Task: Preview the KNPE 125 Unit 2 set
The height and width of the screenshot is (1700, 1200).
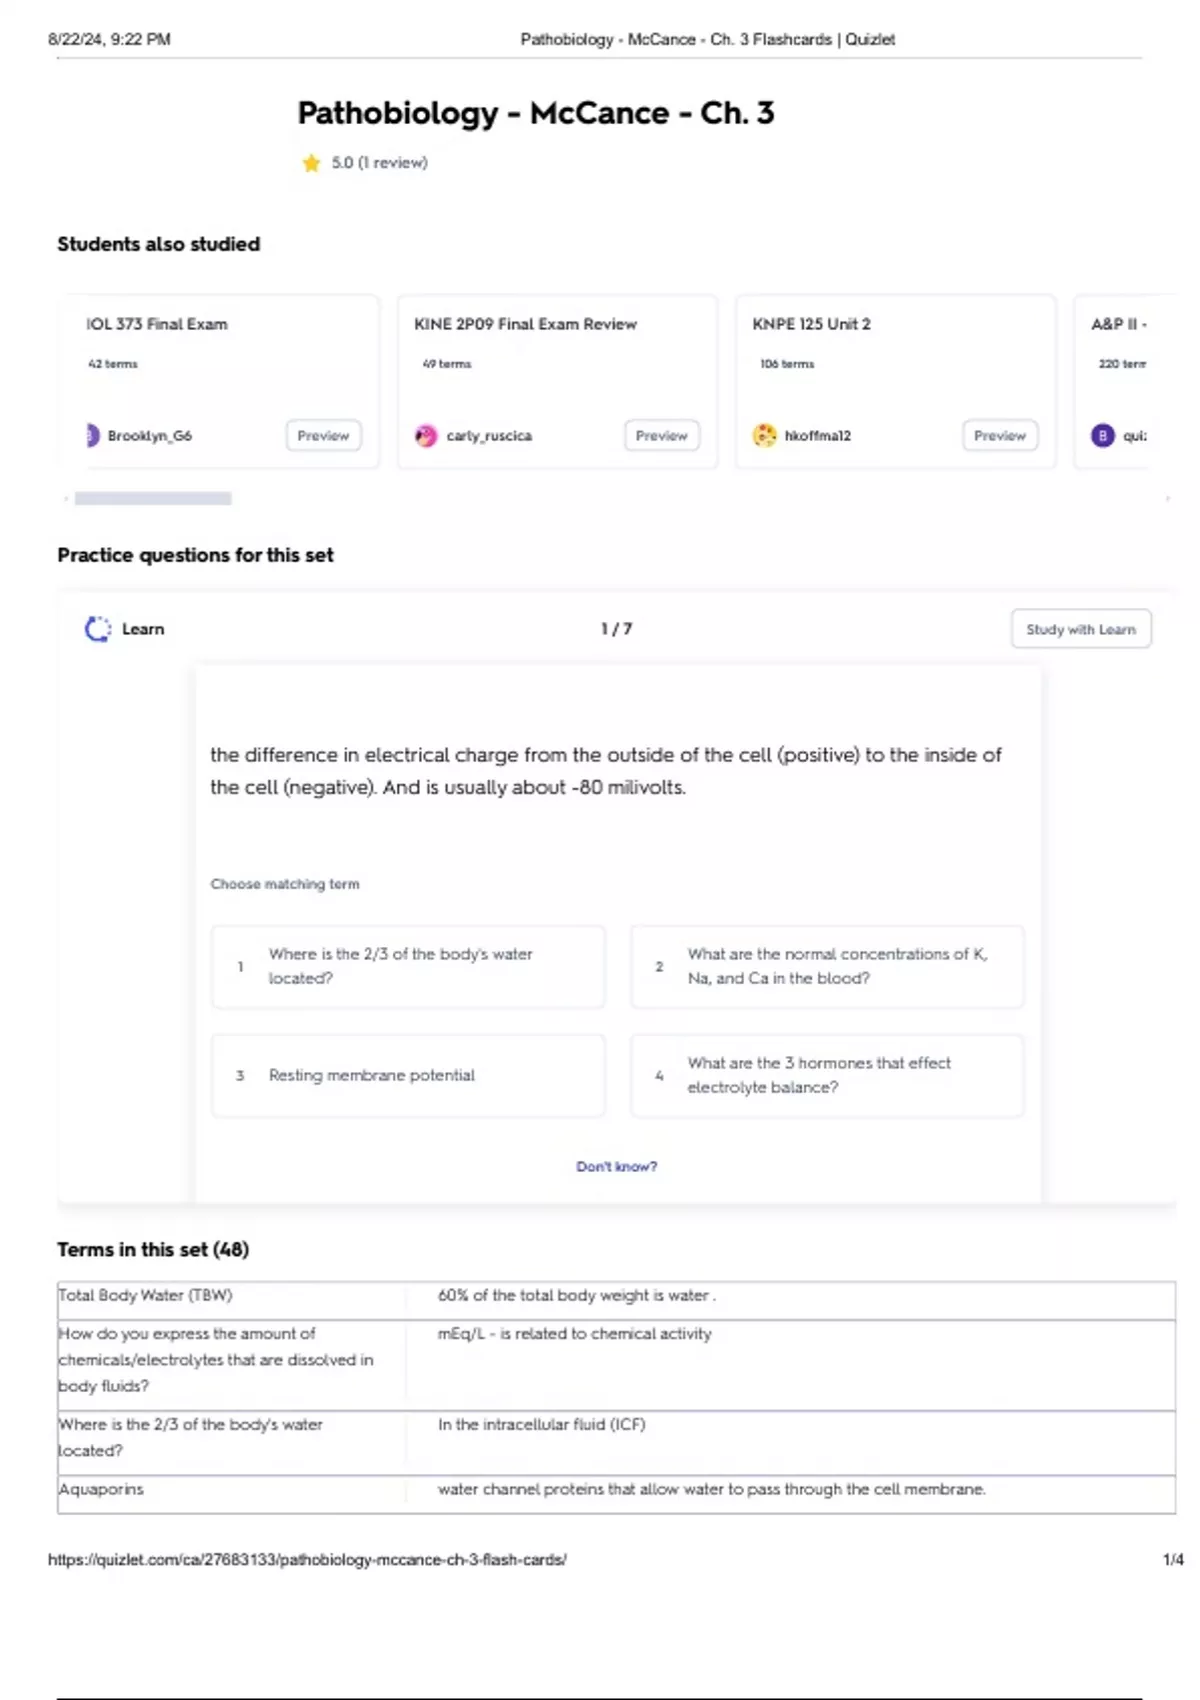Action: [1000, 436]
